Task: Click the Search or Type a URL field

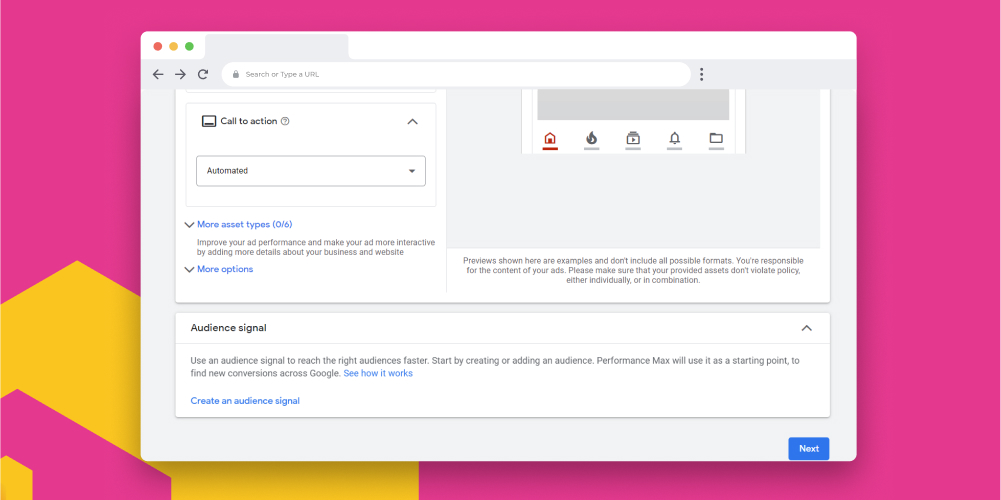Action: pyautogui.click(x=456, y=74)
